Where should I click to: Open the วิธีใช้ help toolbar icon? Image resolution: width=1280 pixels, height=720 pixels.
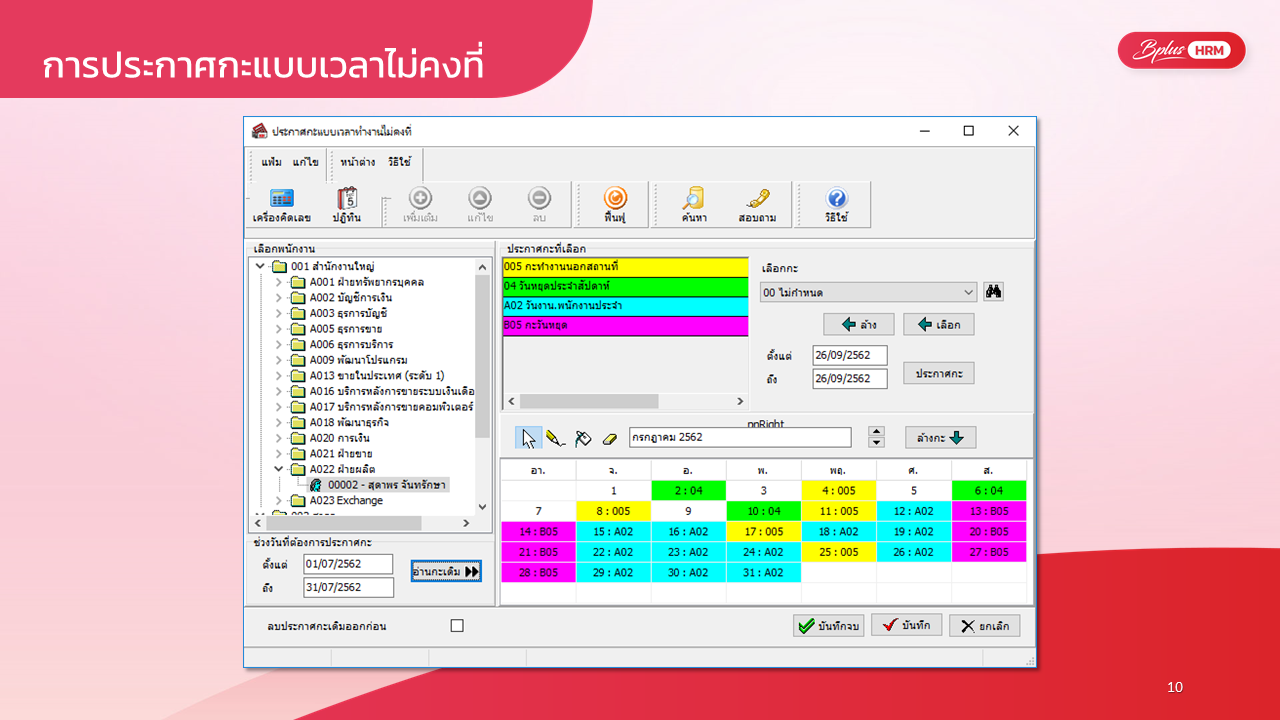point(837,205)
